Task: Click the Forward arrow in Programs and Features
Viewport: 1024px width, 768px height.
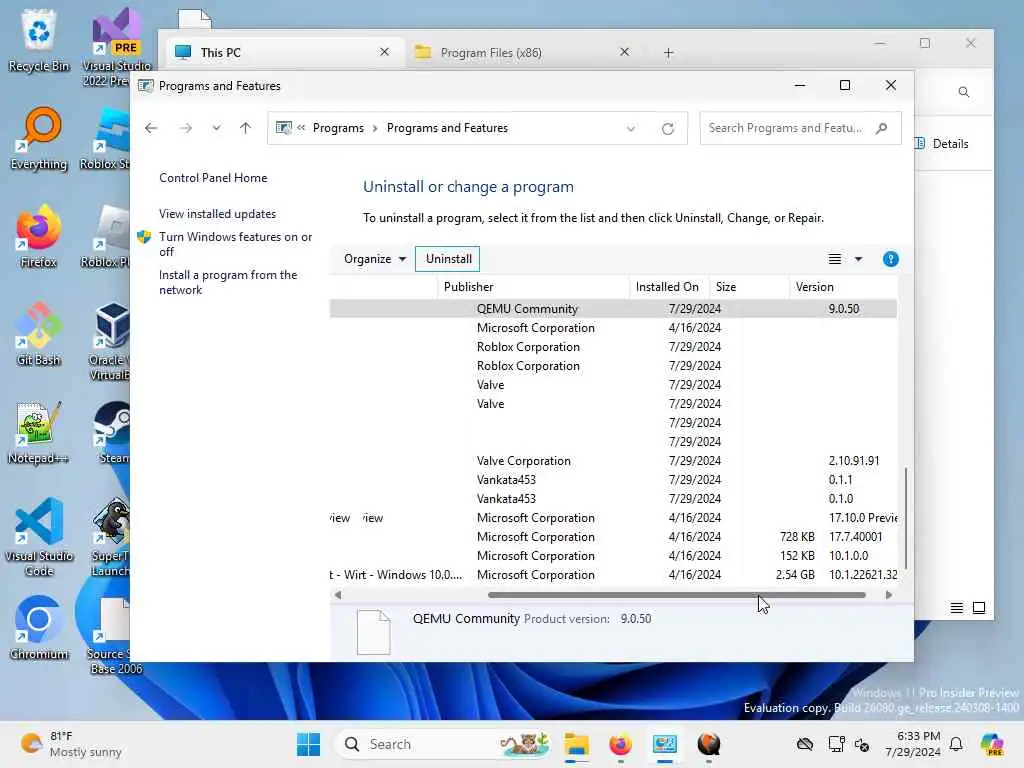Action: (x=186, y=128)
